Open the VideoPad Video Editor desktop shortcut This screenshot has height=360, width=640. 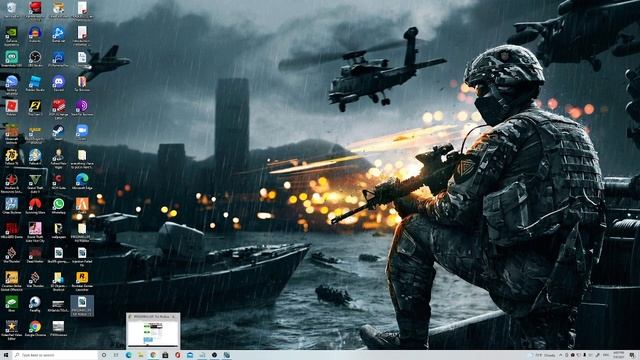pos(11,329)
